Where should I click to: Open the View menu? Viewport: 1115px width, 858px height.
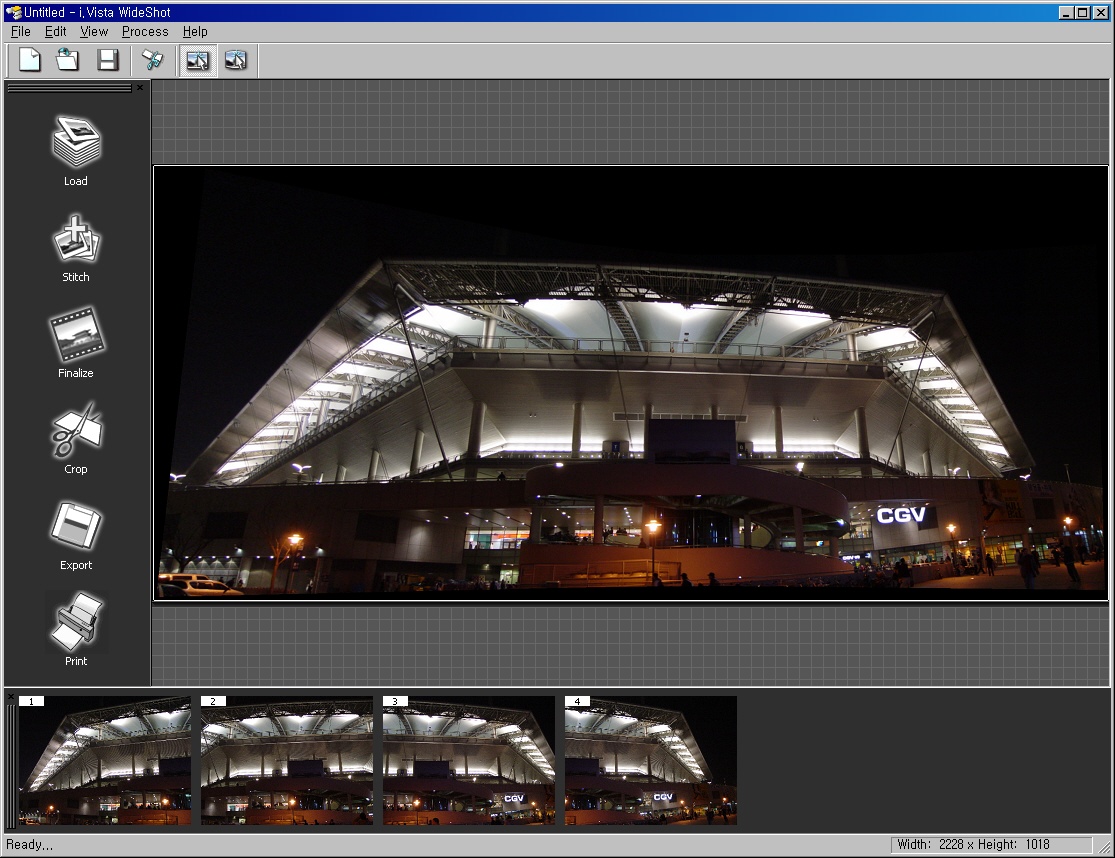pyautogui.click(x=93, y=31)
